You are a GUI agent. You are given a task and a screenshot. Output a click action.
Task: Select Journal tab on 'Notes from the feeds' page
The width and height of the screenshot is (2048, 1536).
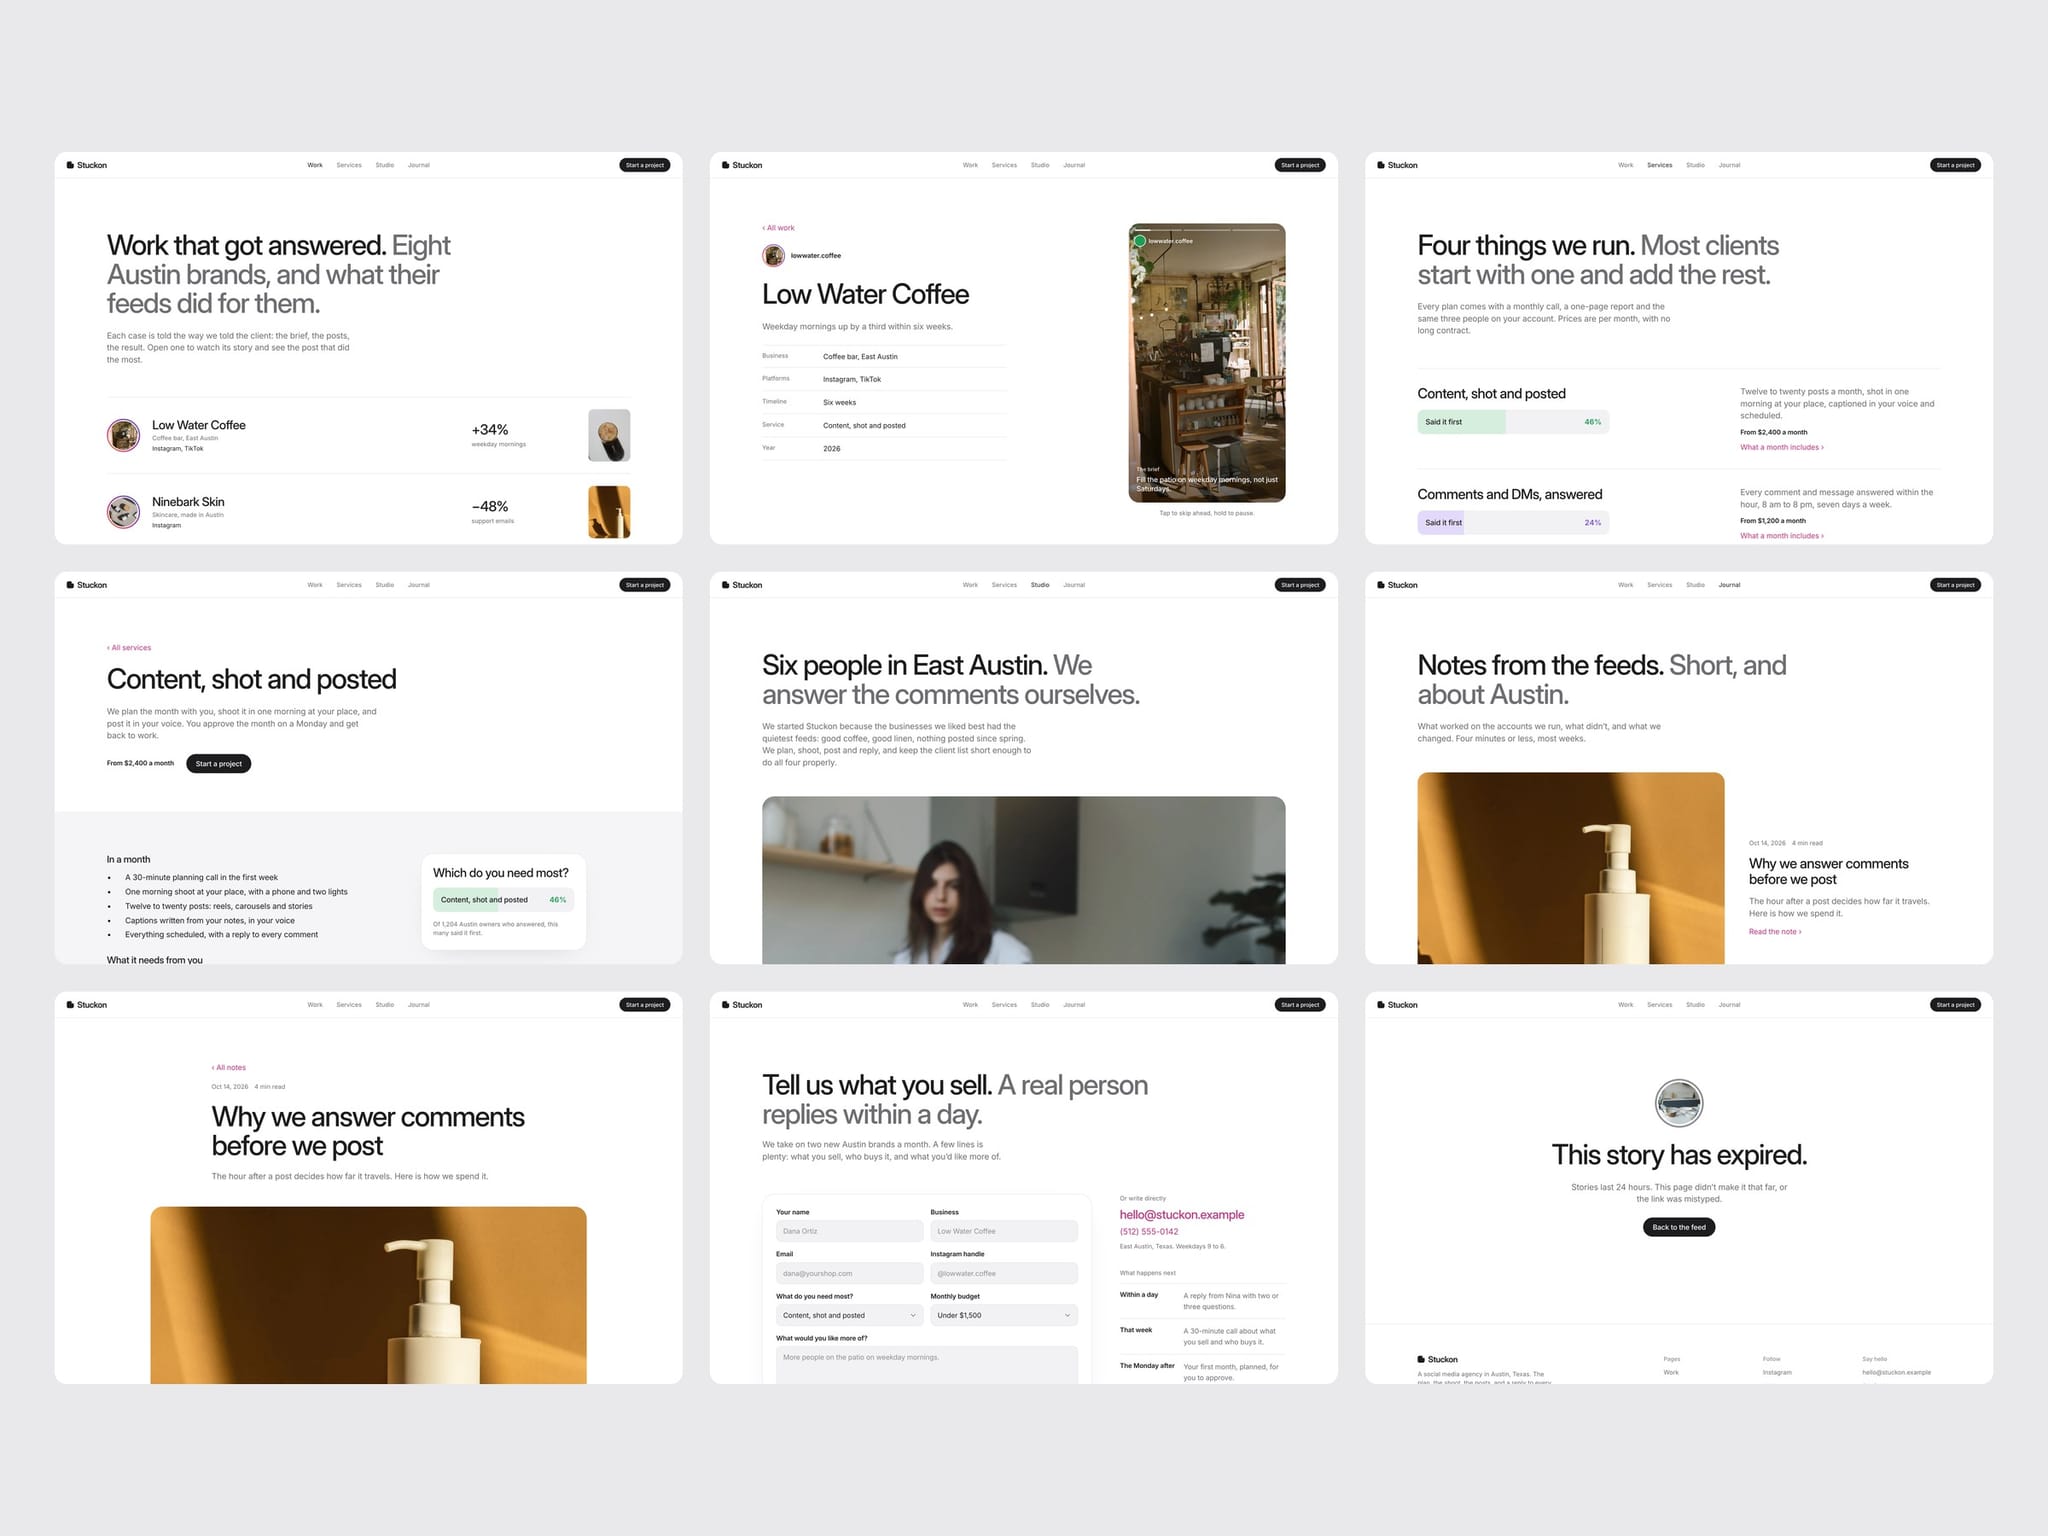tap(1729, 585)
